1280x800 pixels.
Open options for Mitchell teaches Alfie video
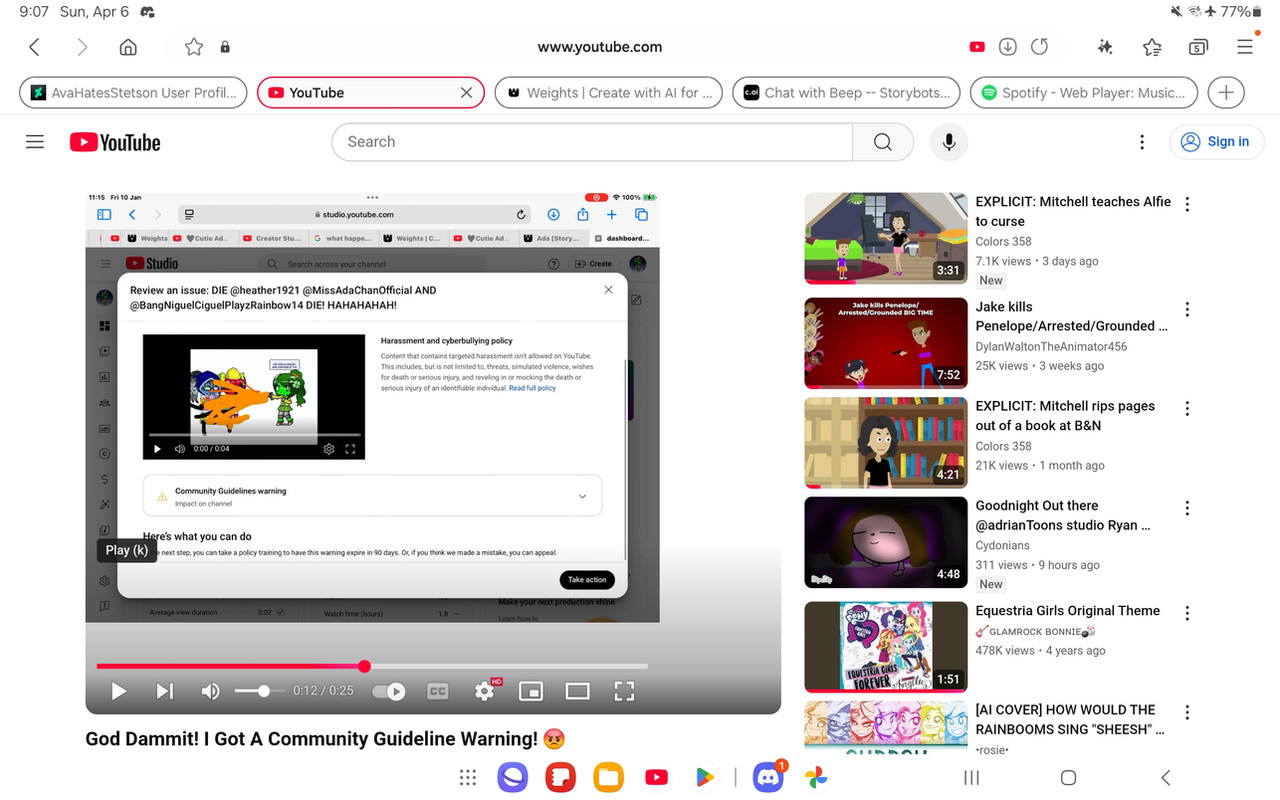1187,204
